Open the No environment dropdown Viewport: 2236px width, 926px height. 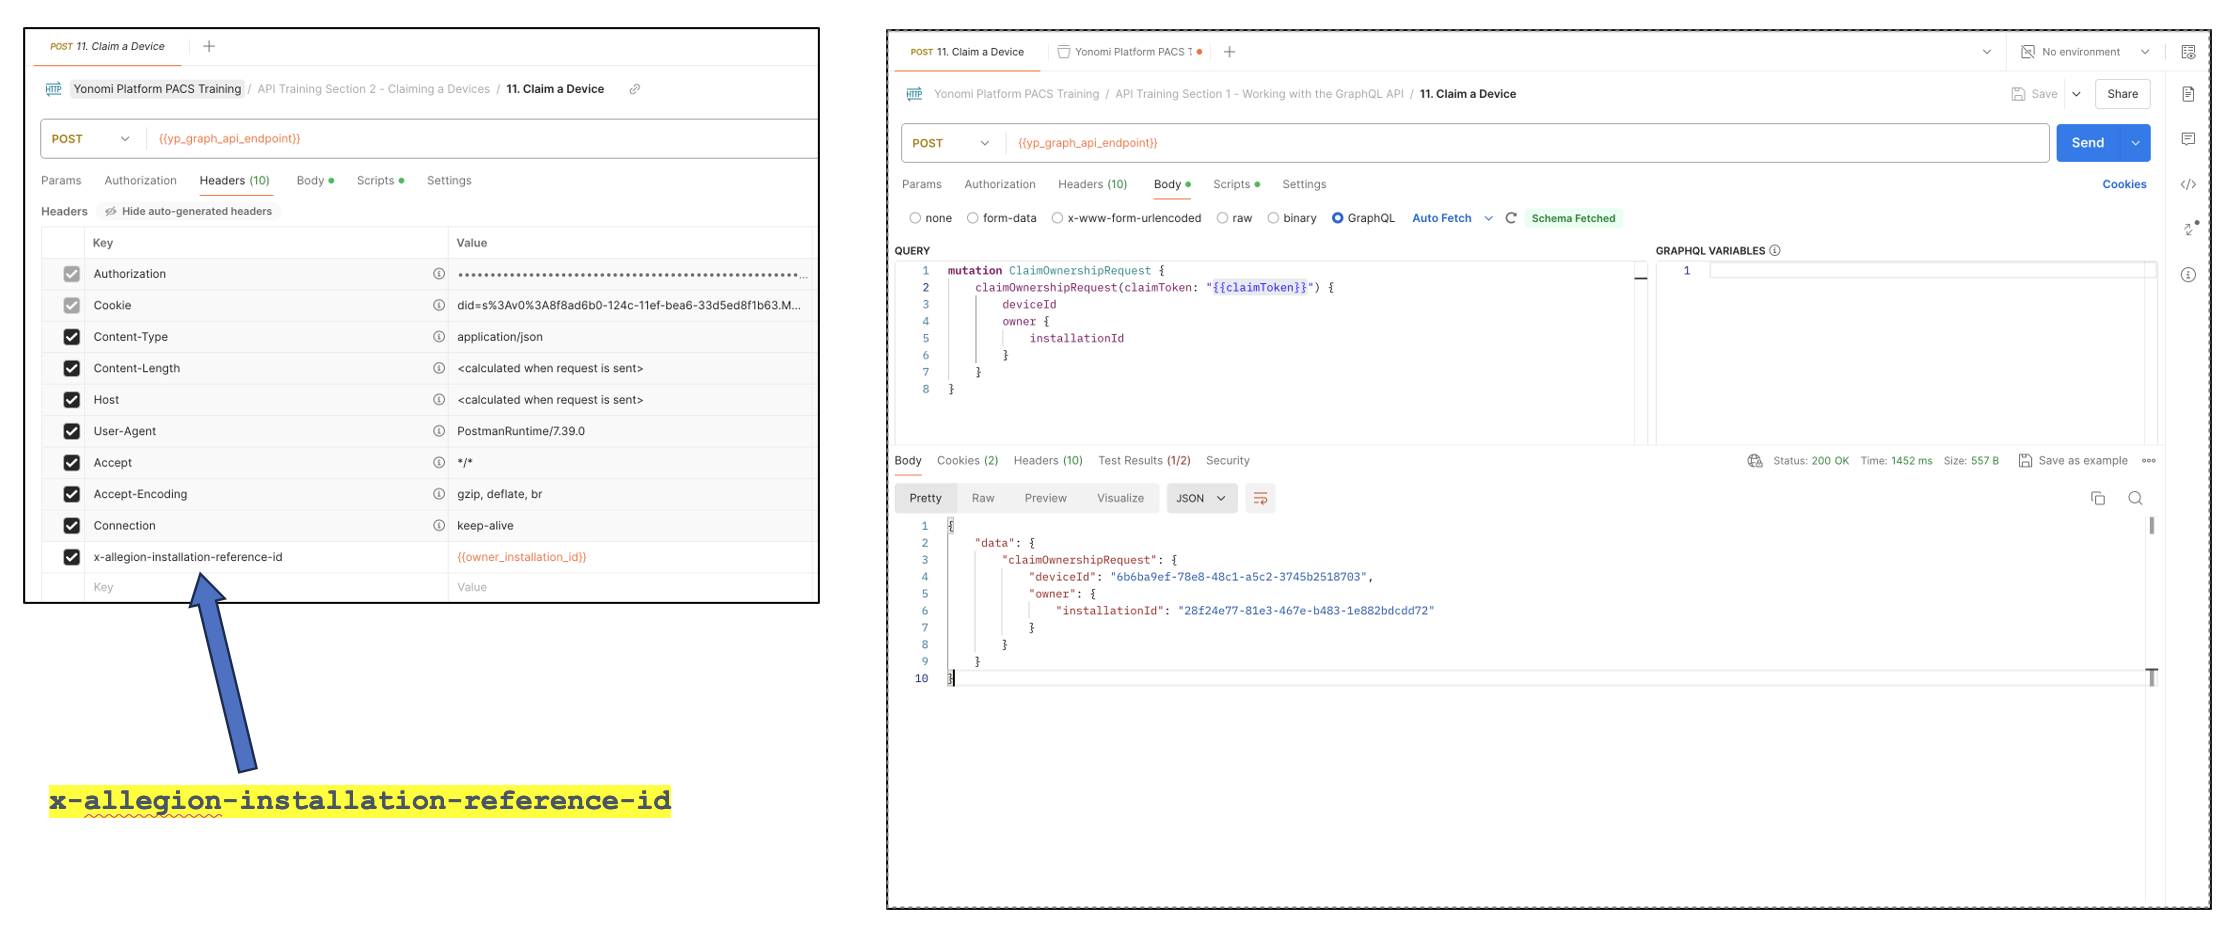click(2086, 52)
